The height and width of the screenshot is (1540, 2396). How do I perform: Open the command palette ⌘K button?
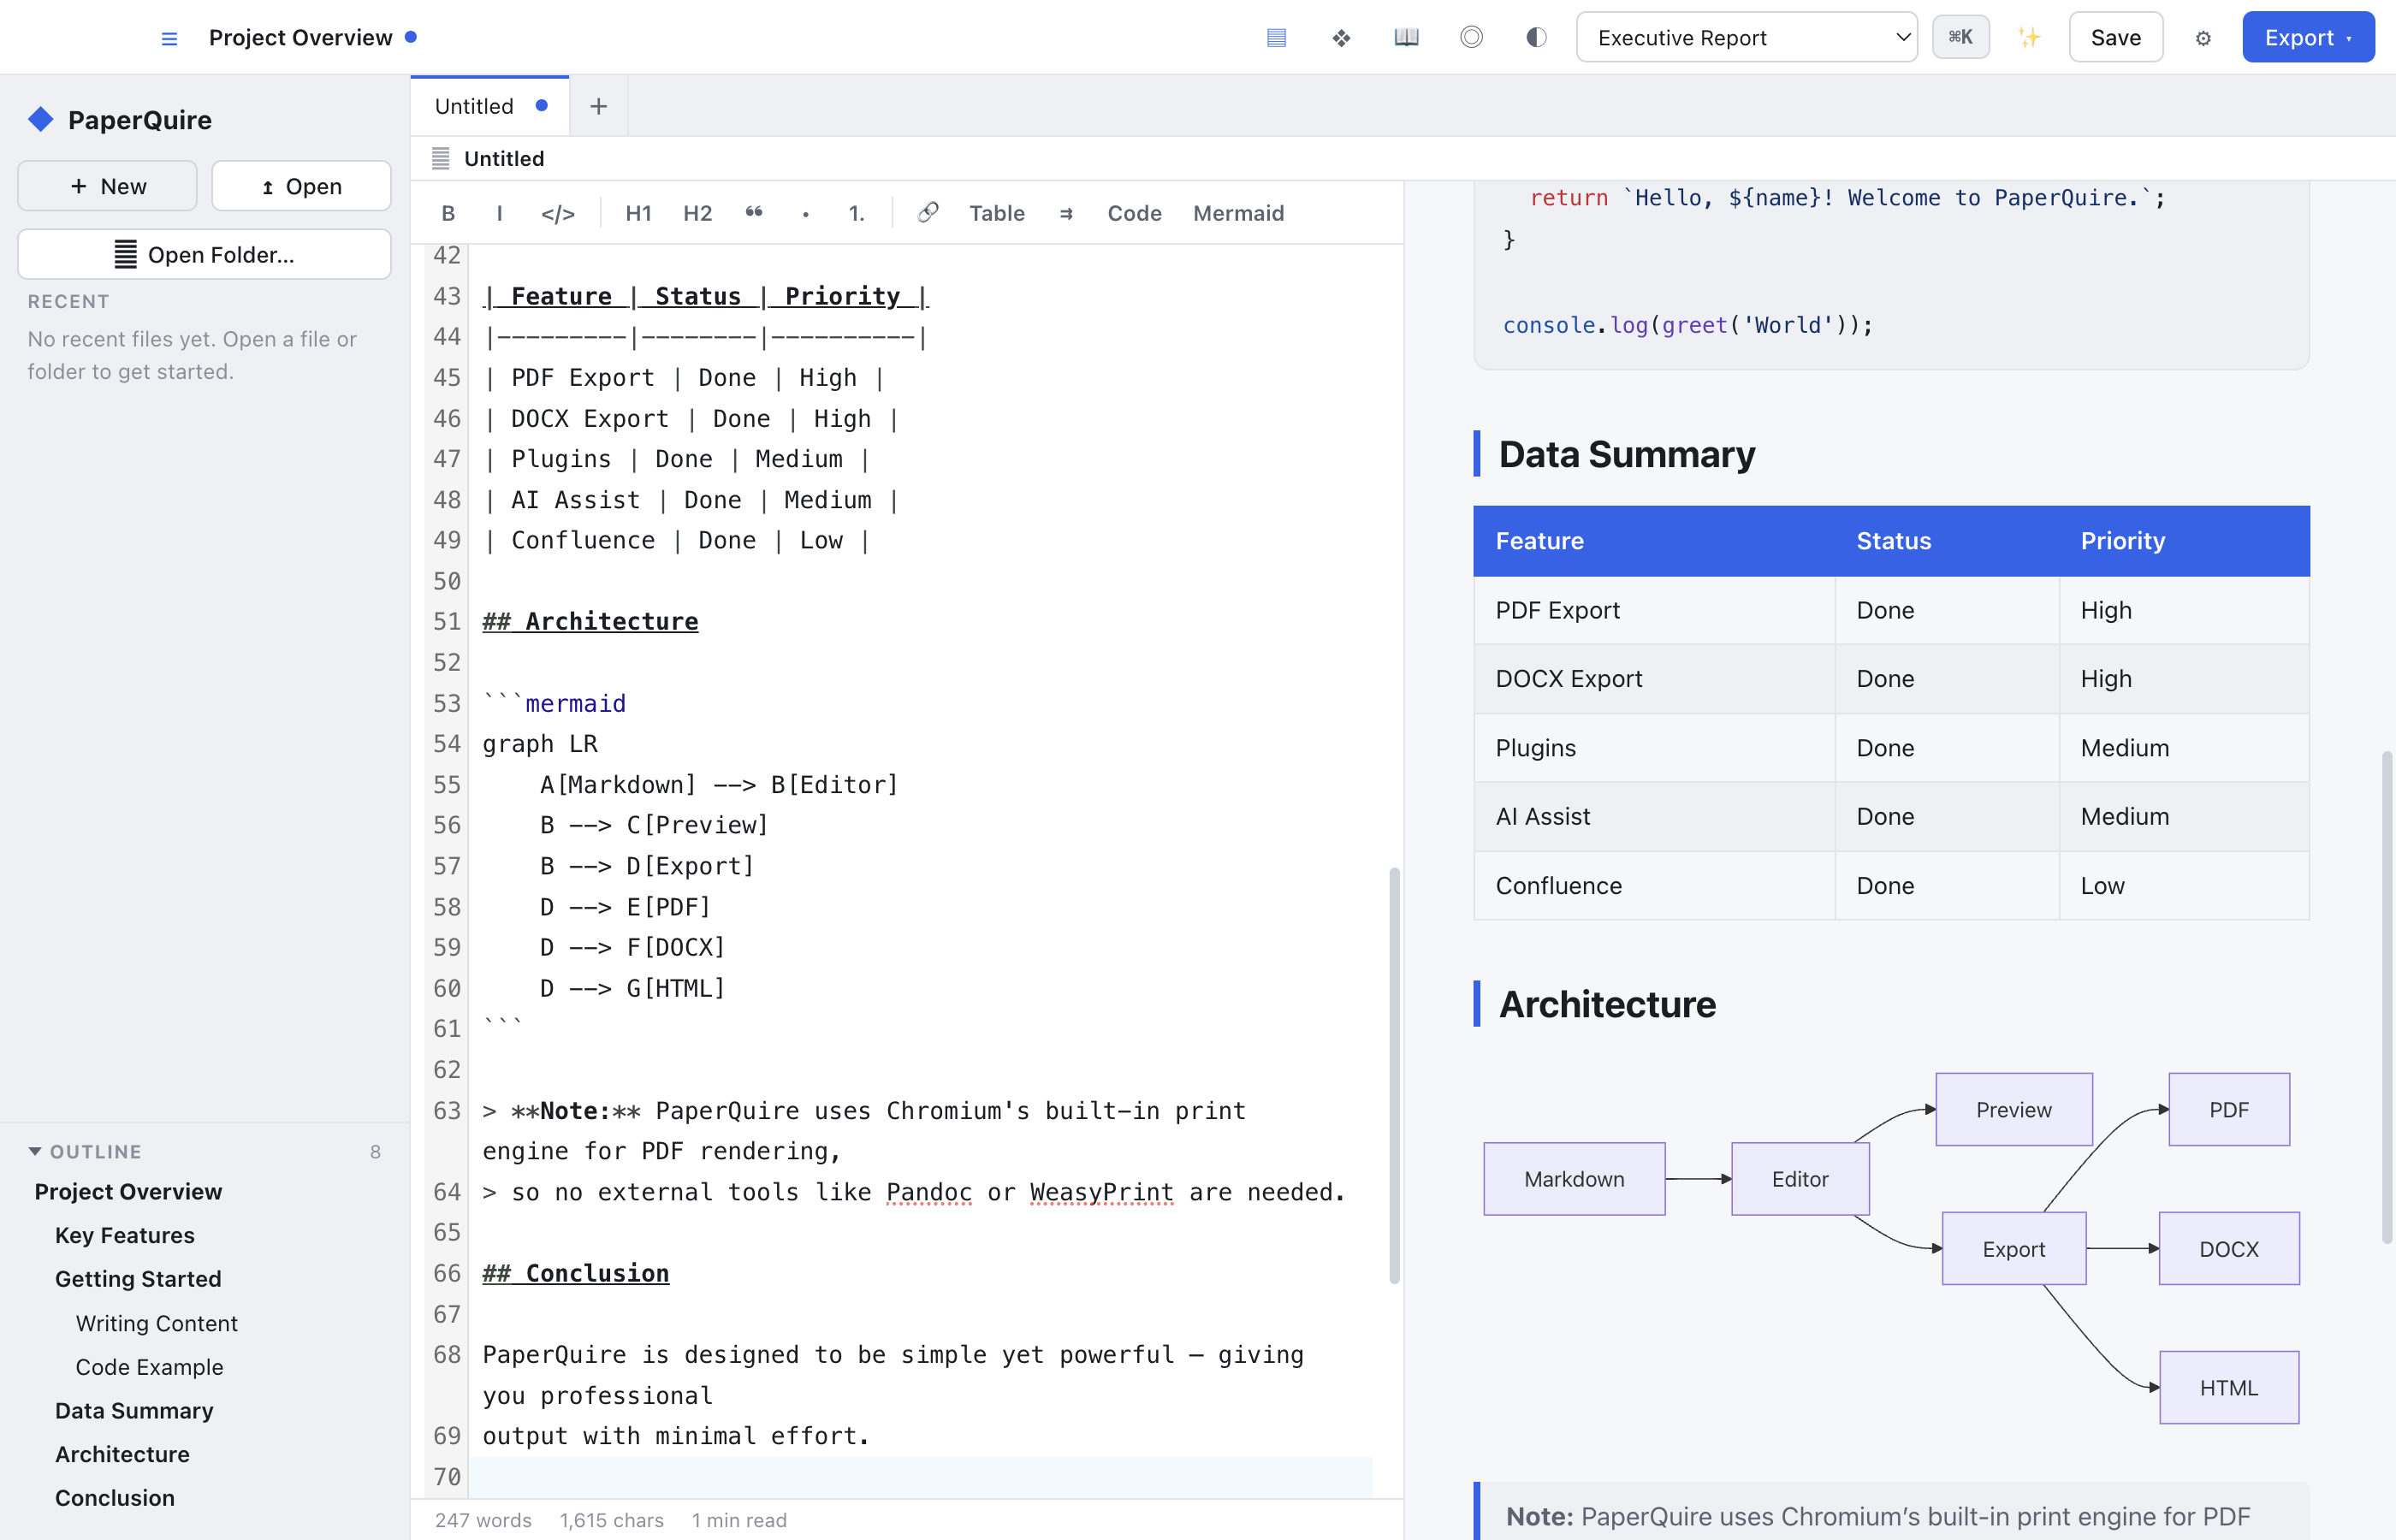1960,38
